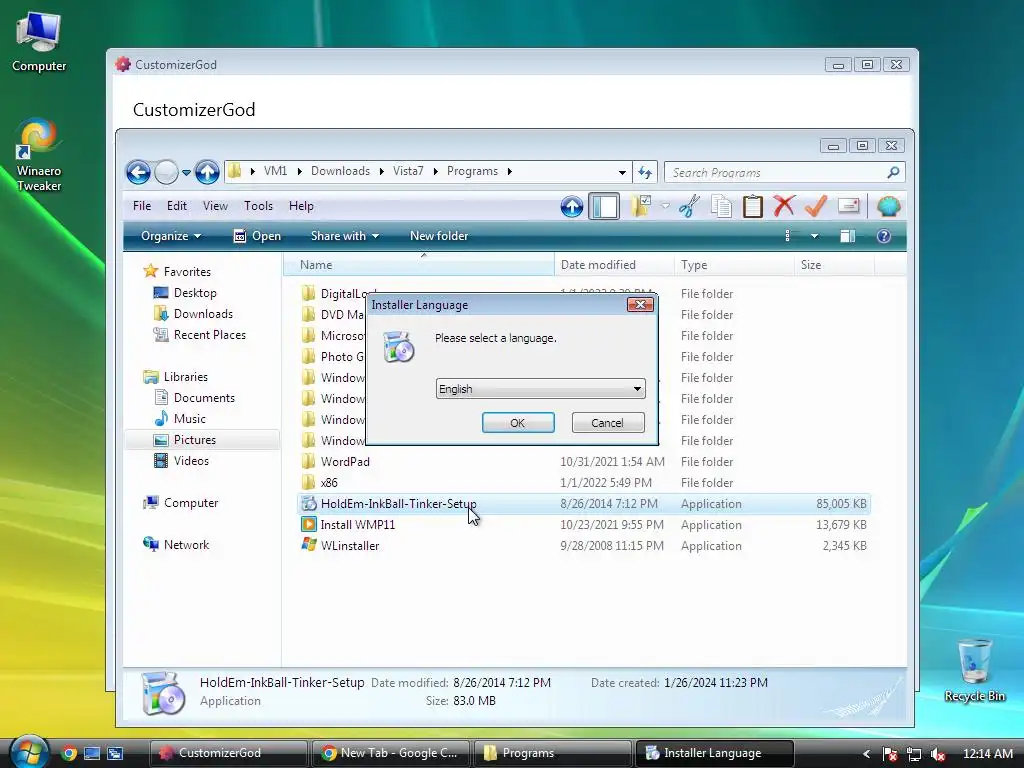Image resolution: width=1024 pixels, height=768 pixels.
Task: Click the envelope E-mail icon
Action: click(x=848, y=206)
